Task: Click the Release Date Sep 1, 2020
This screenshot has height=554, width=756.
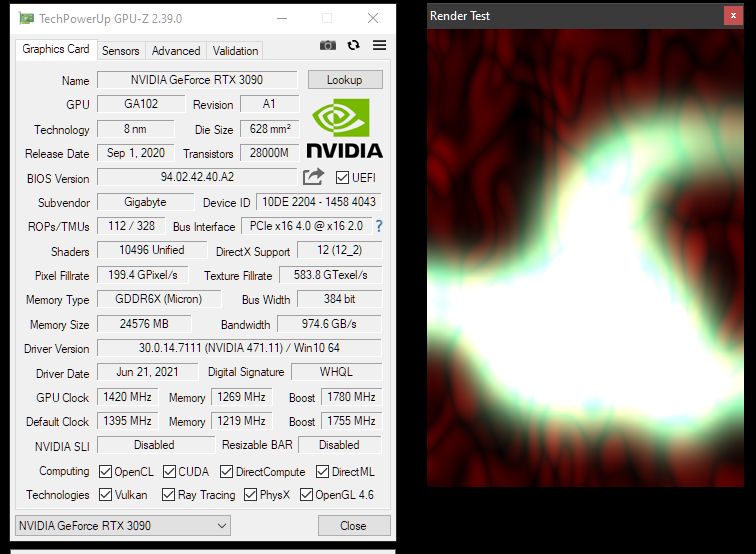Action: click(136, 153)
